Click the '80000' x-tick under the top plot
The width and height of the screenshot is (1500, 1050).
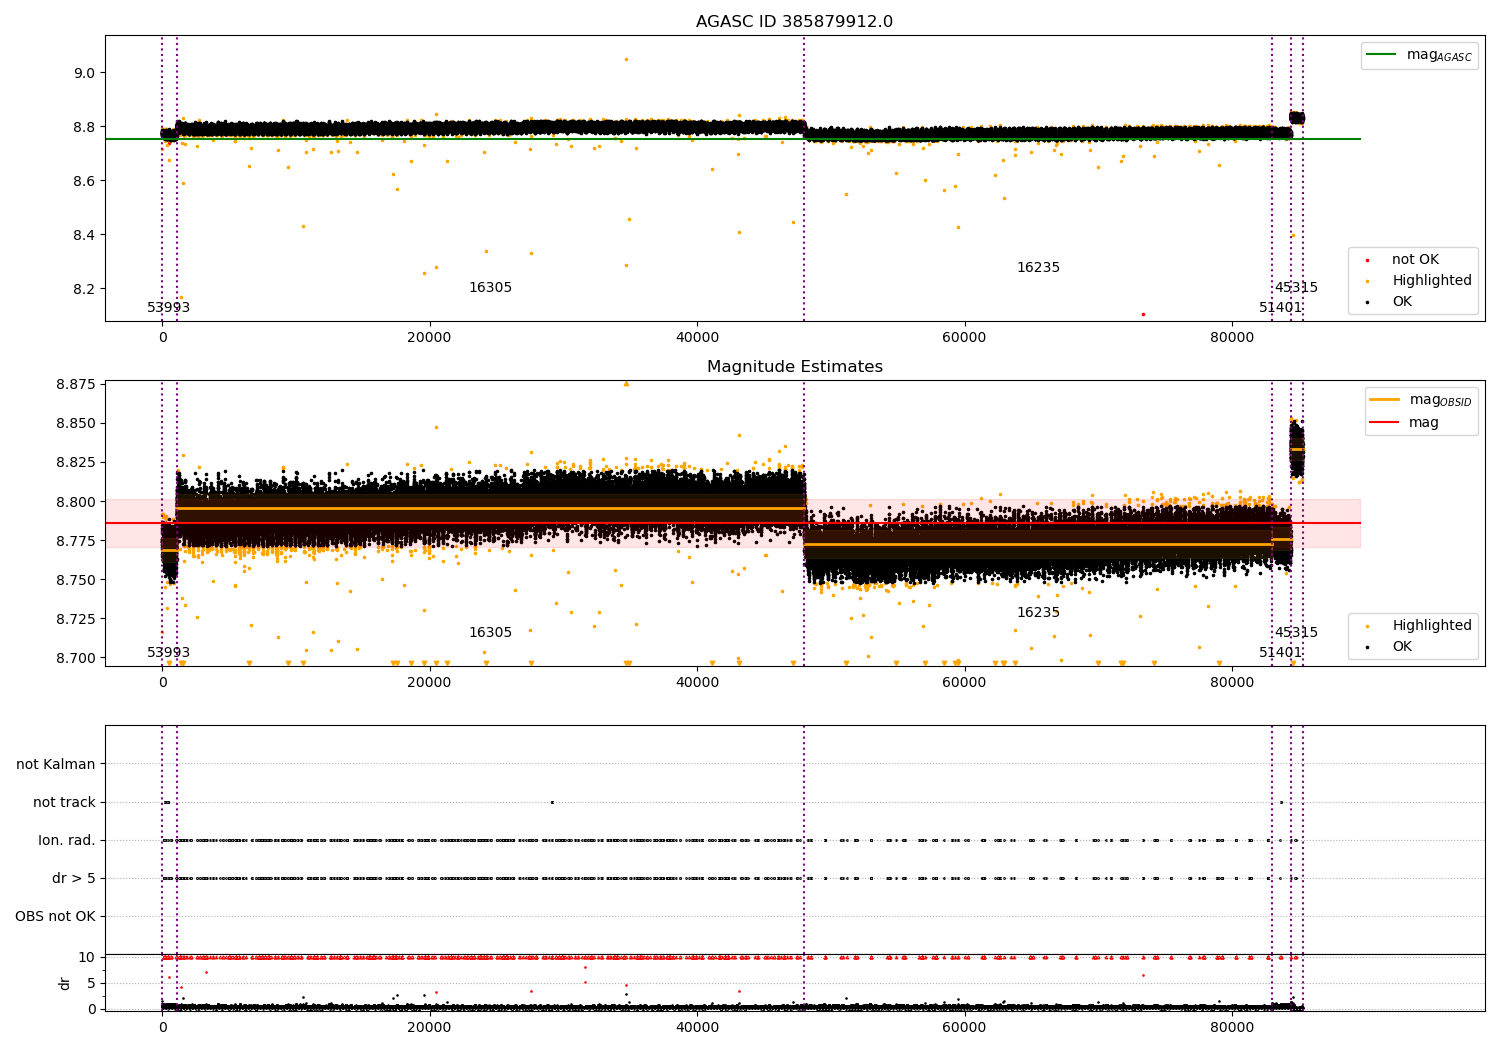(x=1232, y=338)
